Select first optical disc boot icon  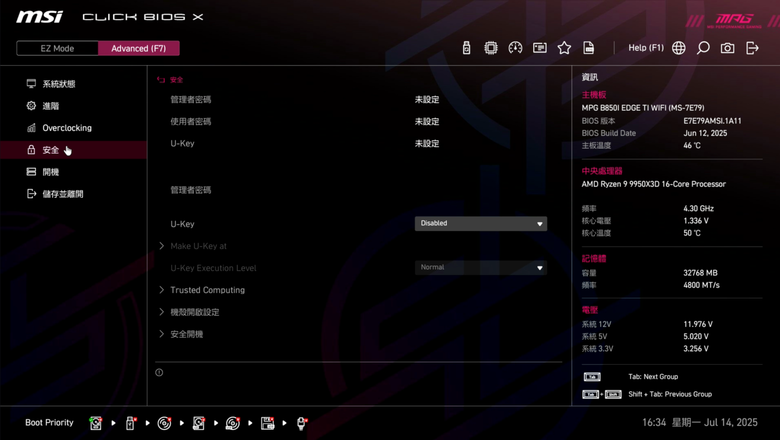pos(164,423)
